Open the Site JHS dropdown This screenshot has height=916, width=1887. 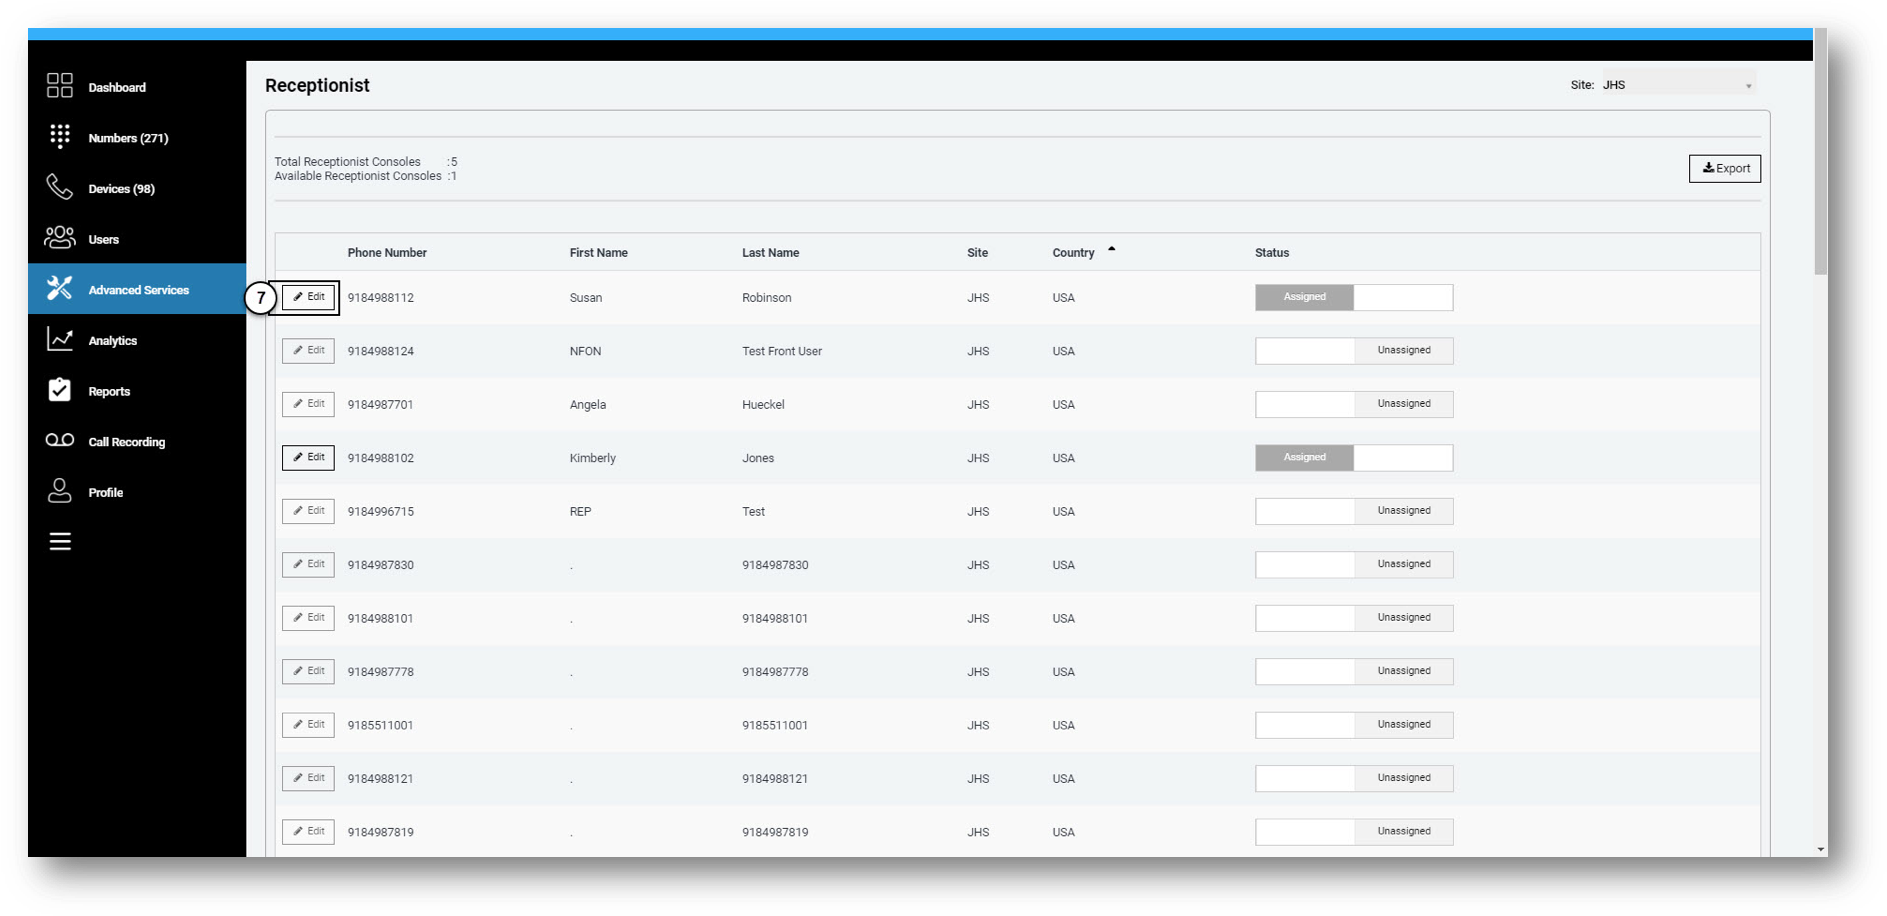[x=1678, y=84]
